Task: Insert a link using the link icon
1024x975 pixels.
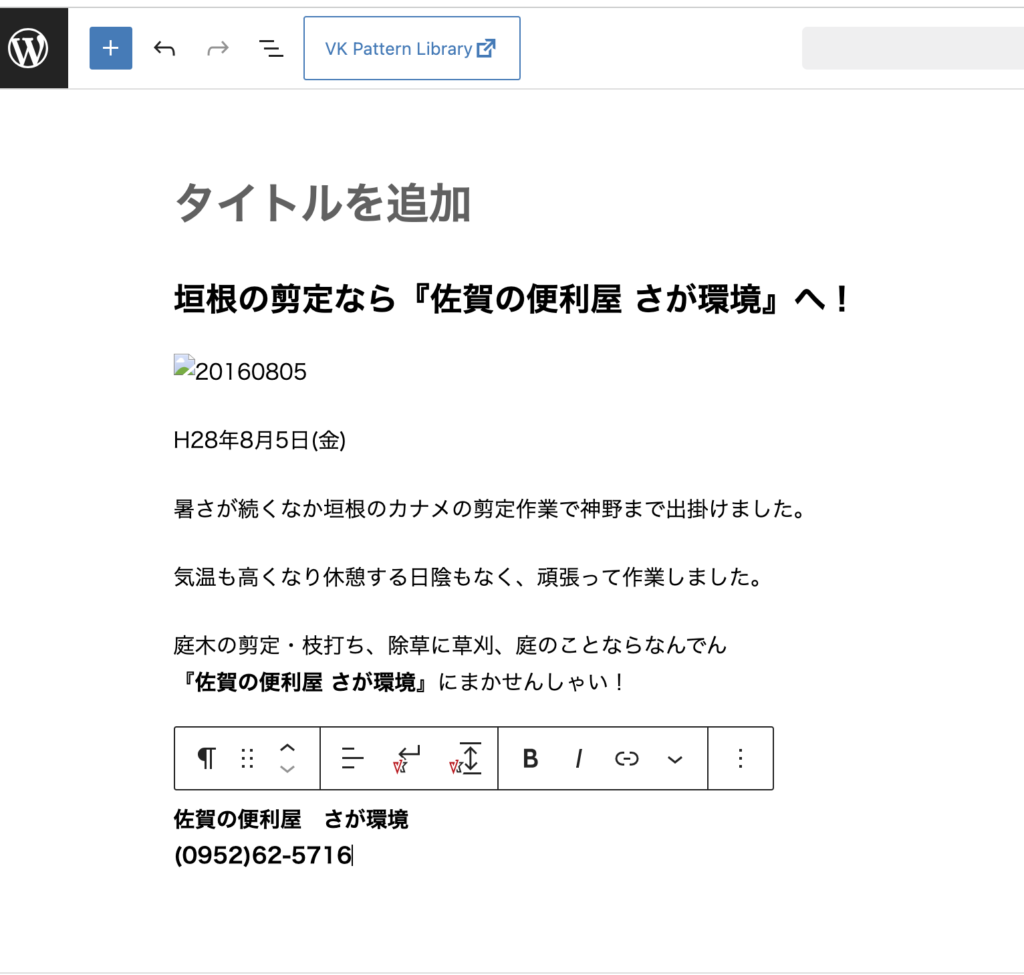Action: tap(626, 758)
